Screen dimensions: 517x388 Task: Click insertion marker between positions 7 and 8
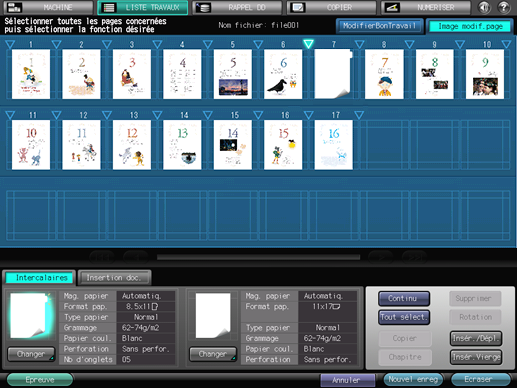coord(359,44)
